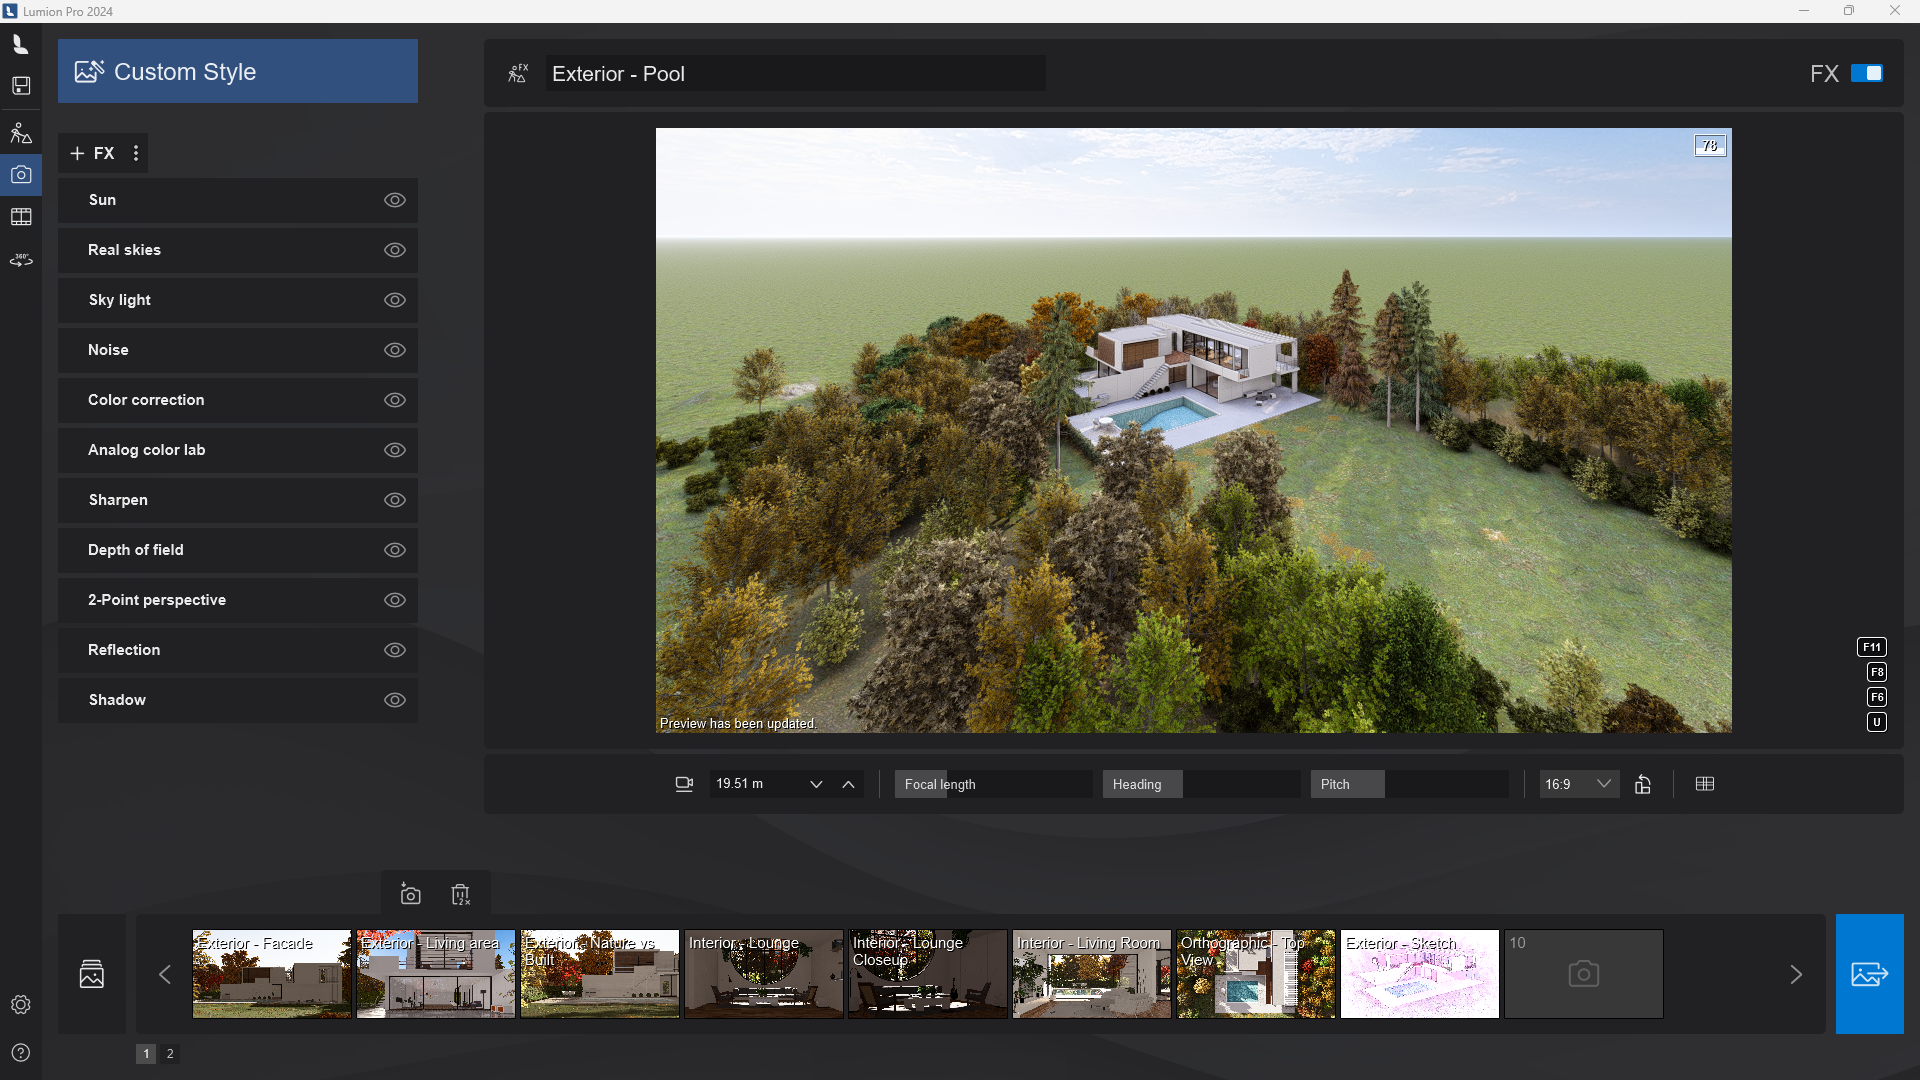Toggle visibility of Depth of field effect
Screen dimensions: 1920x1080
395,550
